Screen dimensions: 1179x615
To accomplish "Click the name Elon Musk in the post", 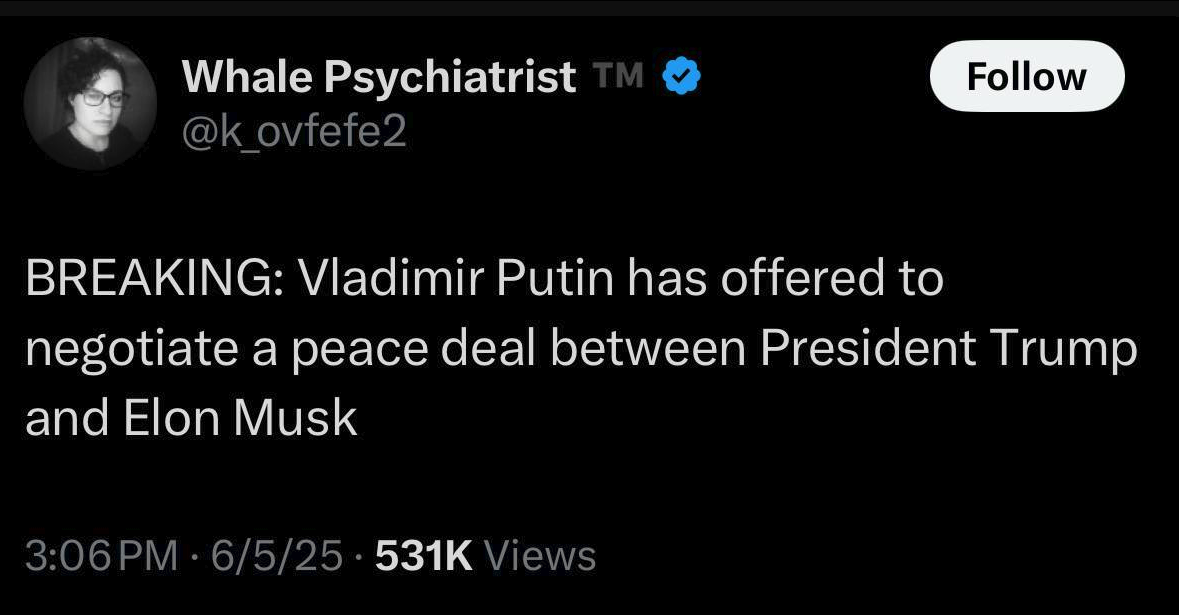I will tap(240, 419).
